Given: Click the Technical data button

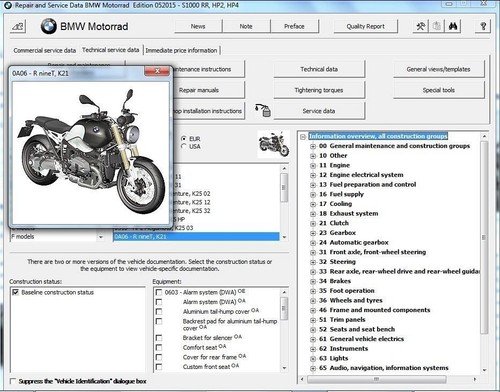Looking at the screenshot, I should [319, 69].
